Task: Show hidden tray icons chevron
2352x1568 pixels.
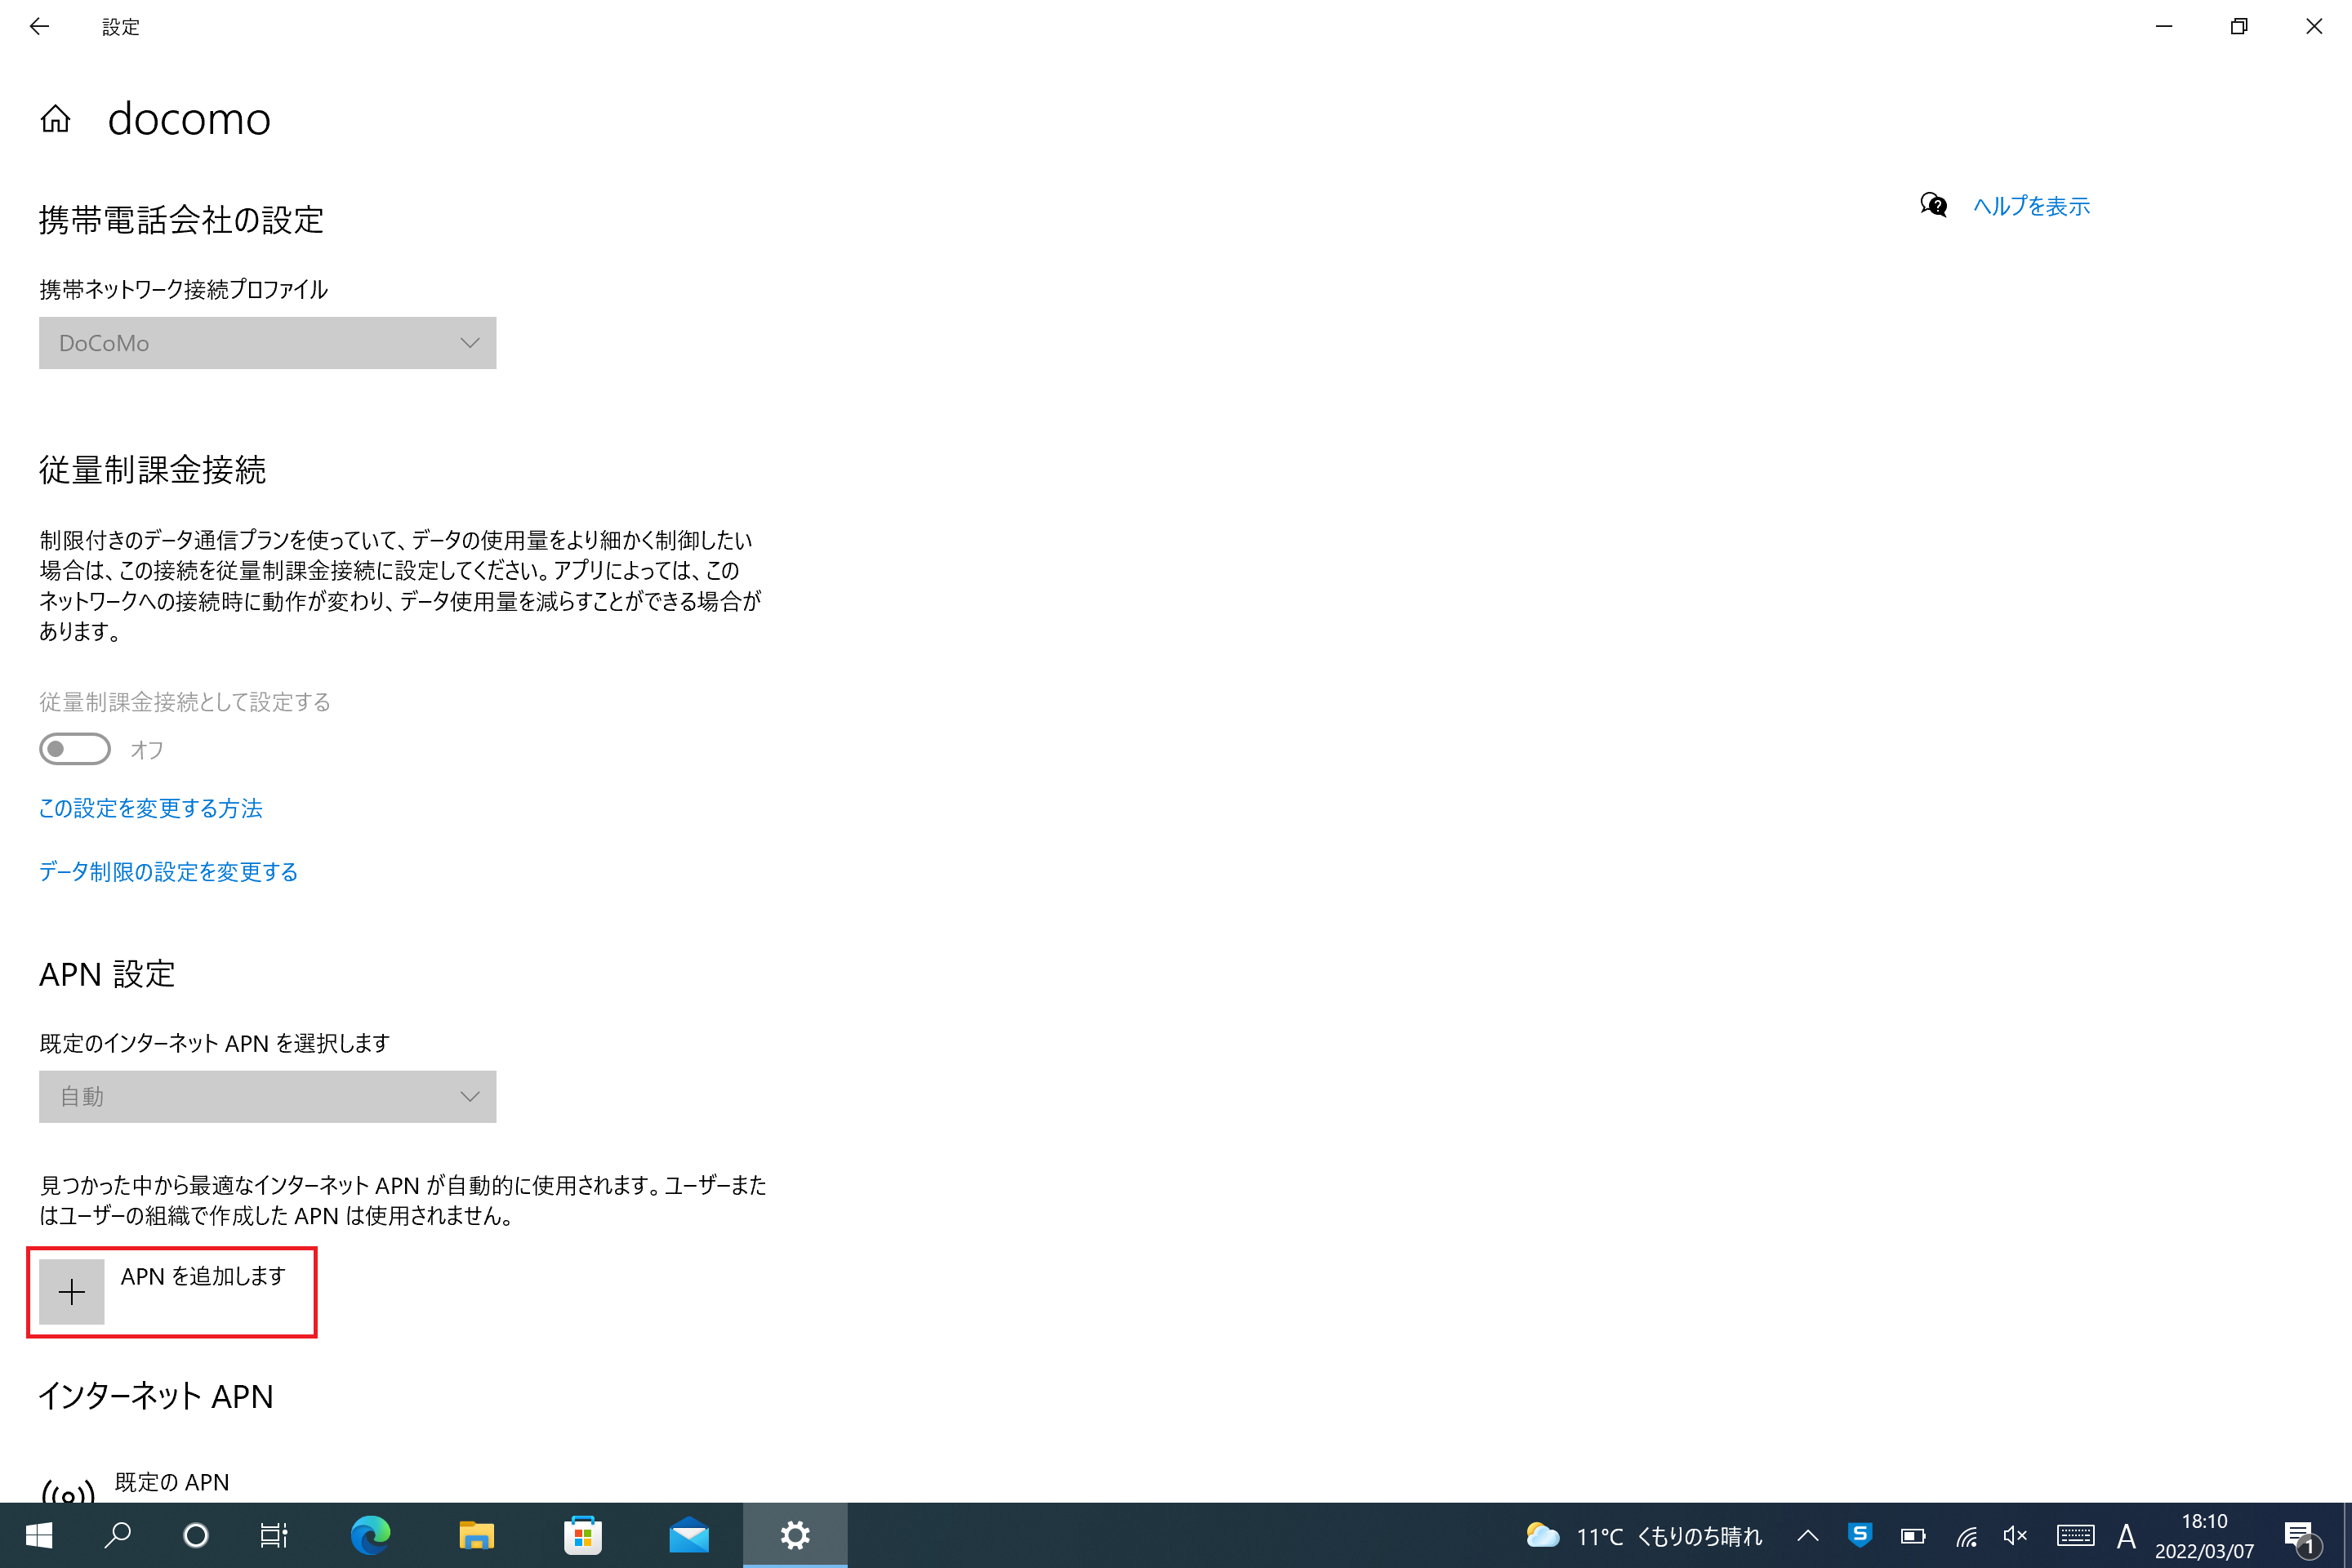Action: click(x=1808, y=1535)
